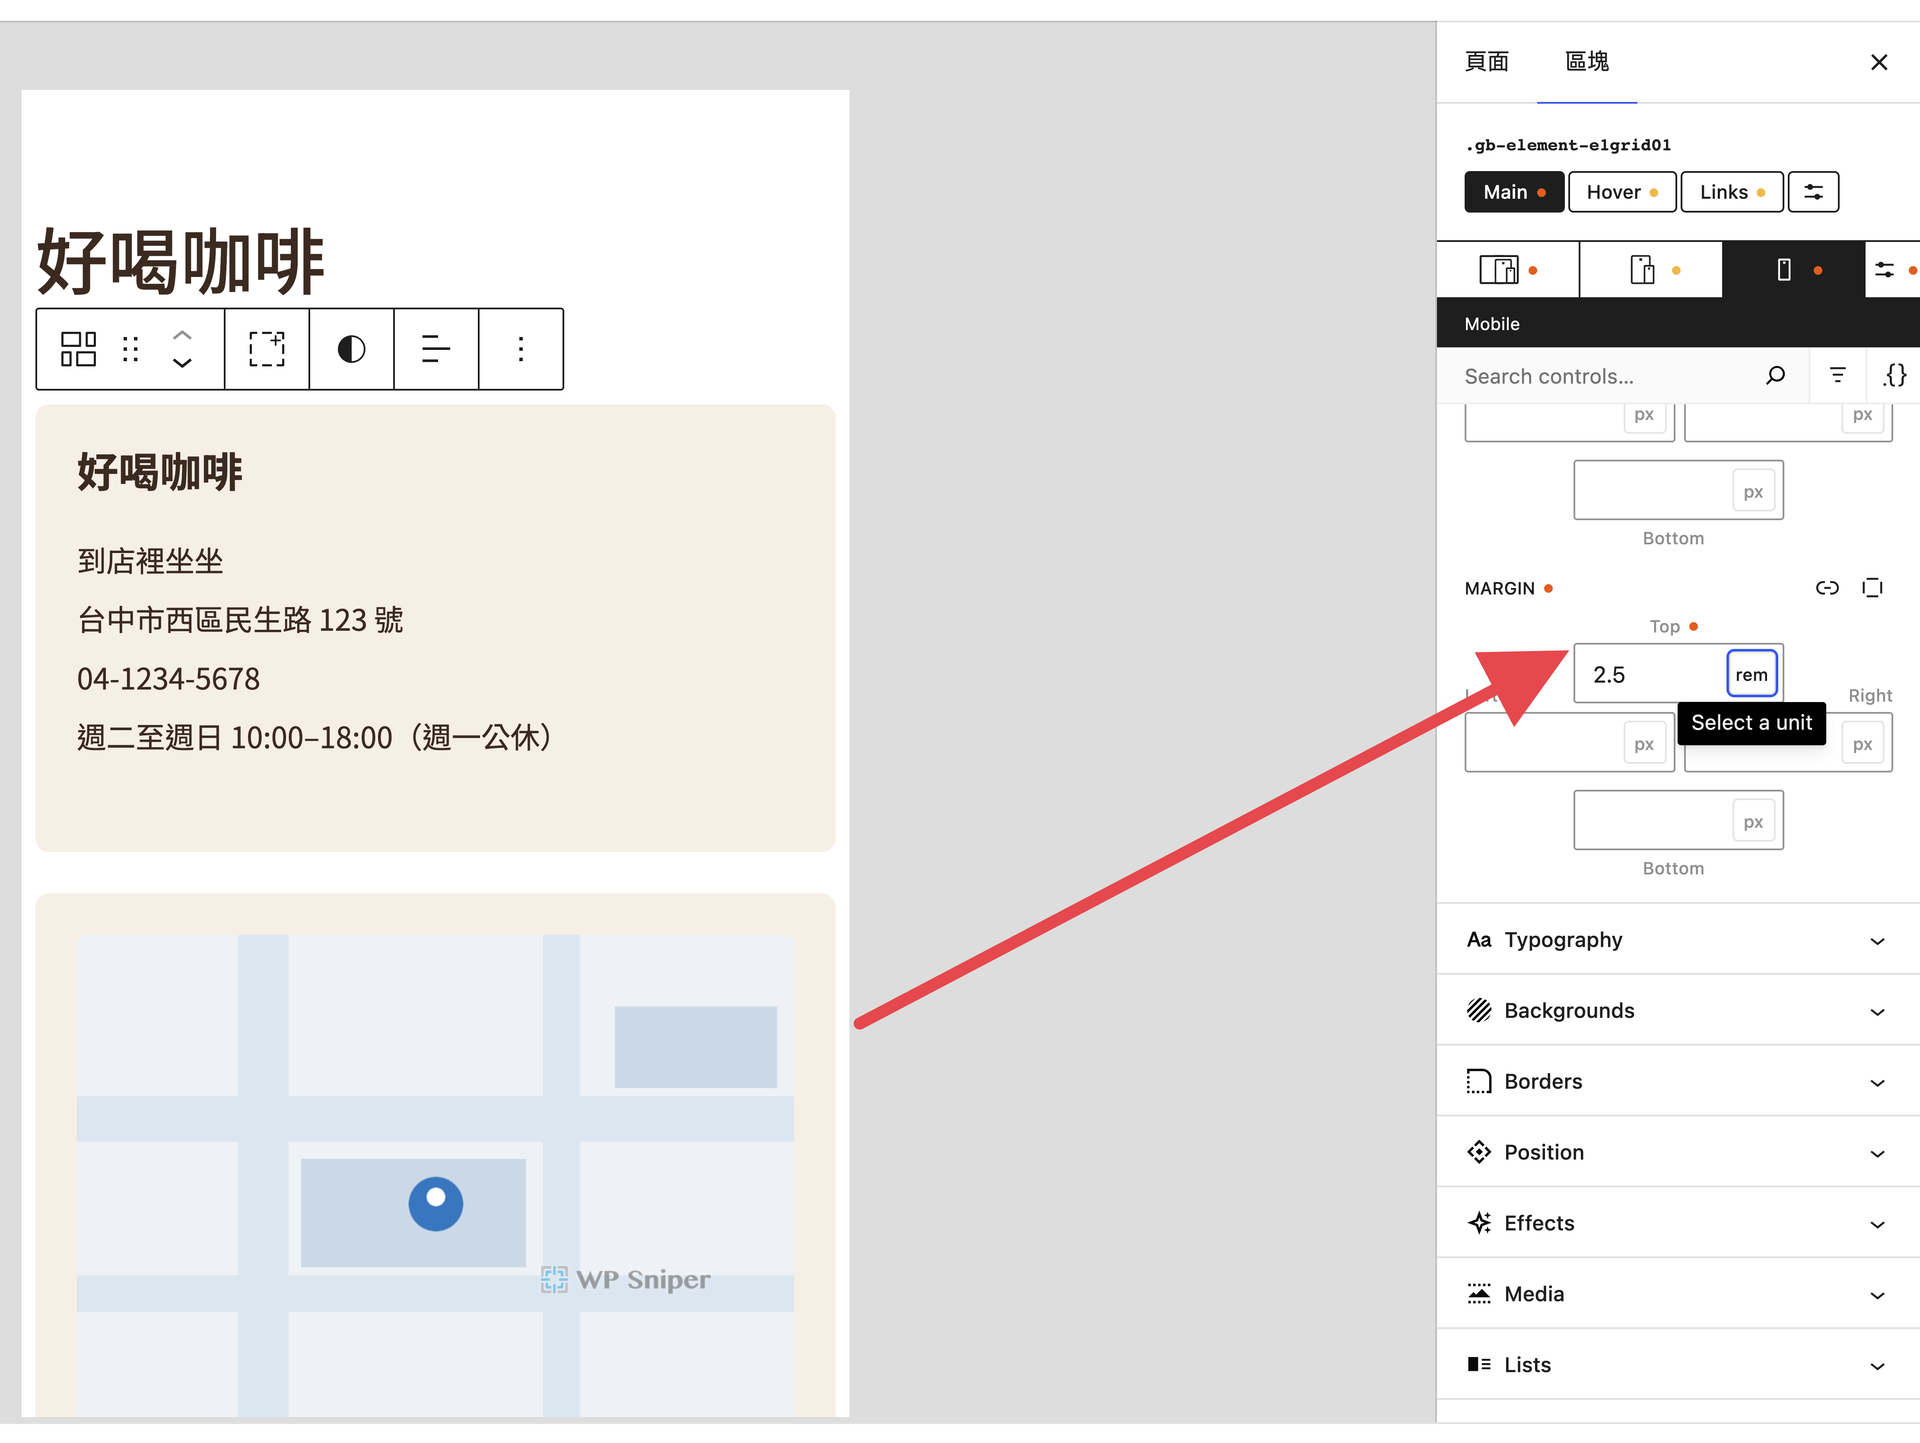Select the Main selector state
Screen dimensions: 1920x1443
pyautogui.click(x=1514, y=192)
